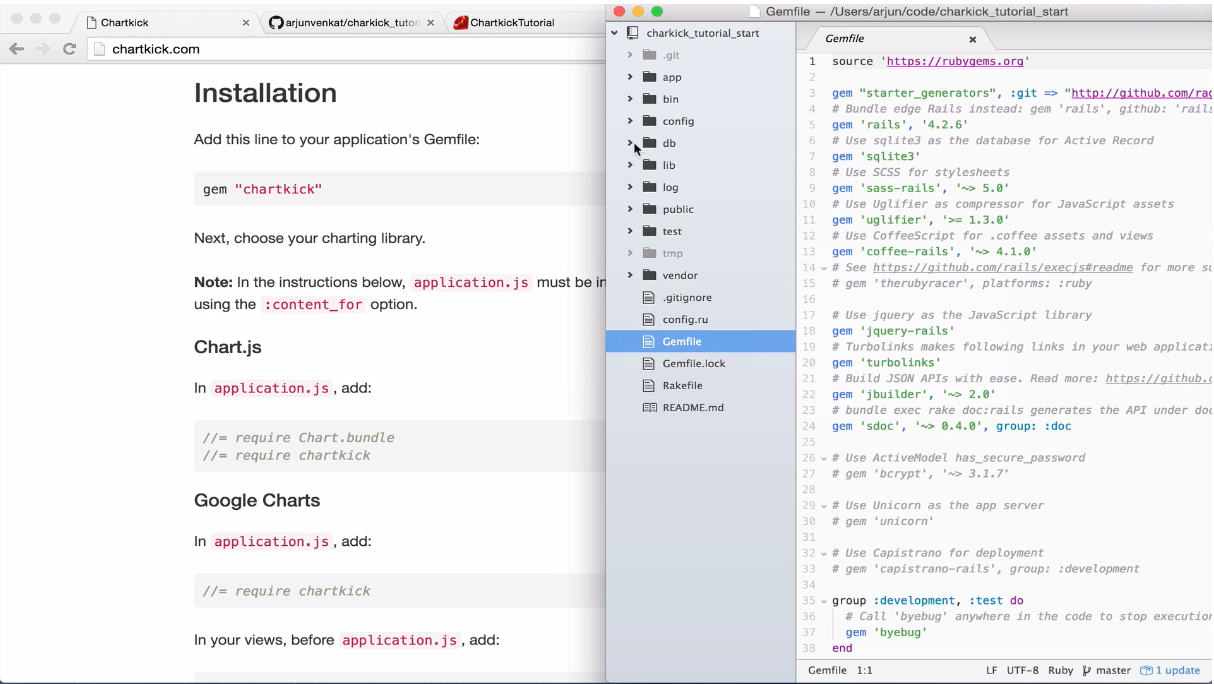Viewport: 1214px width, 684px height.
Task: Close the Chartkick browser tab
Action: click(x=246, y=22)
